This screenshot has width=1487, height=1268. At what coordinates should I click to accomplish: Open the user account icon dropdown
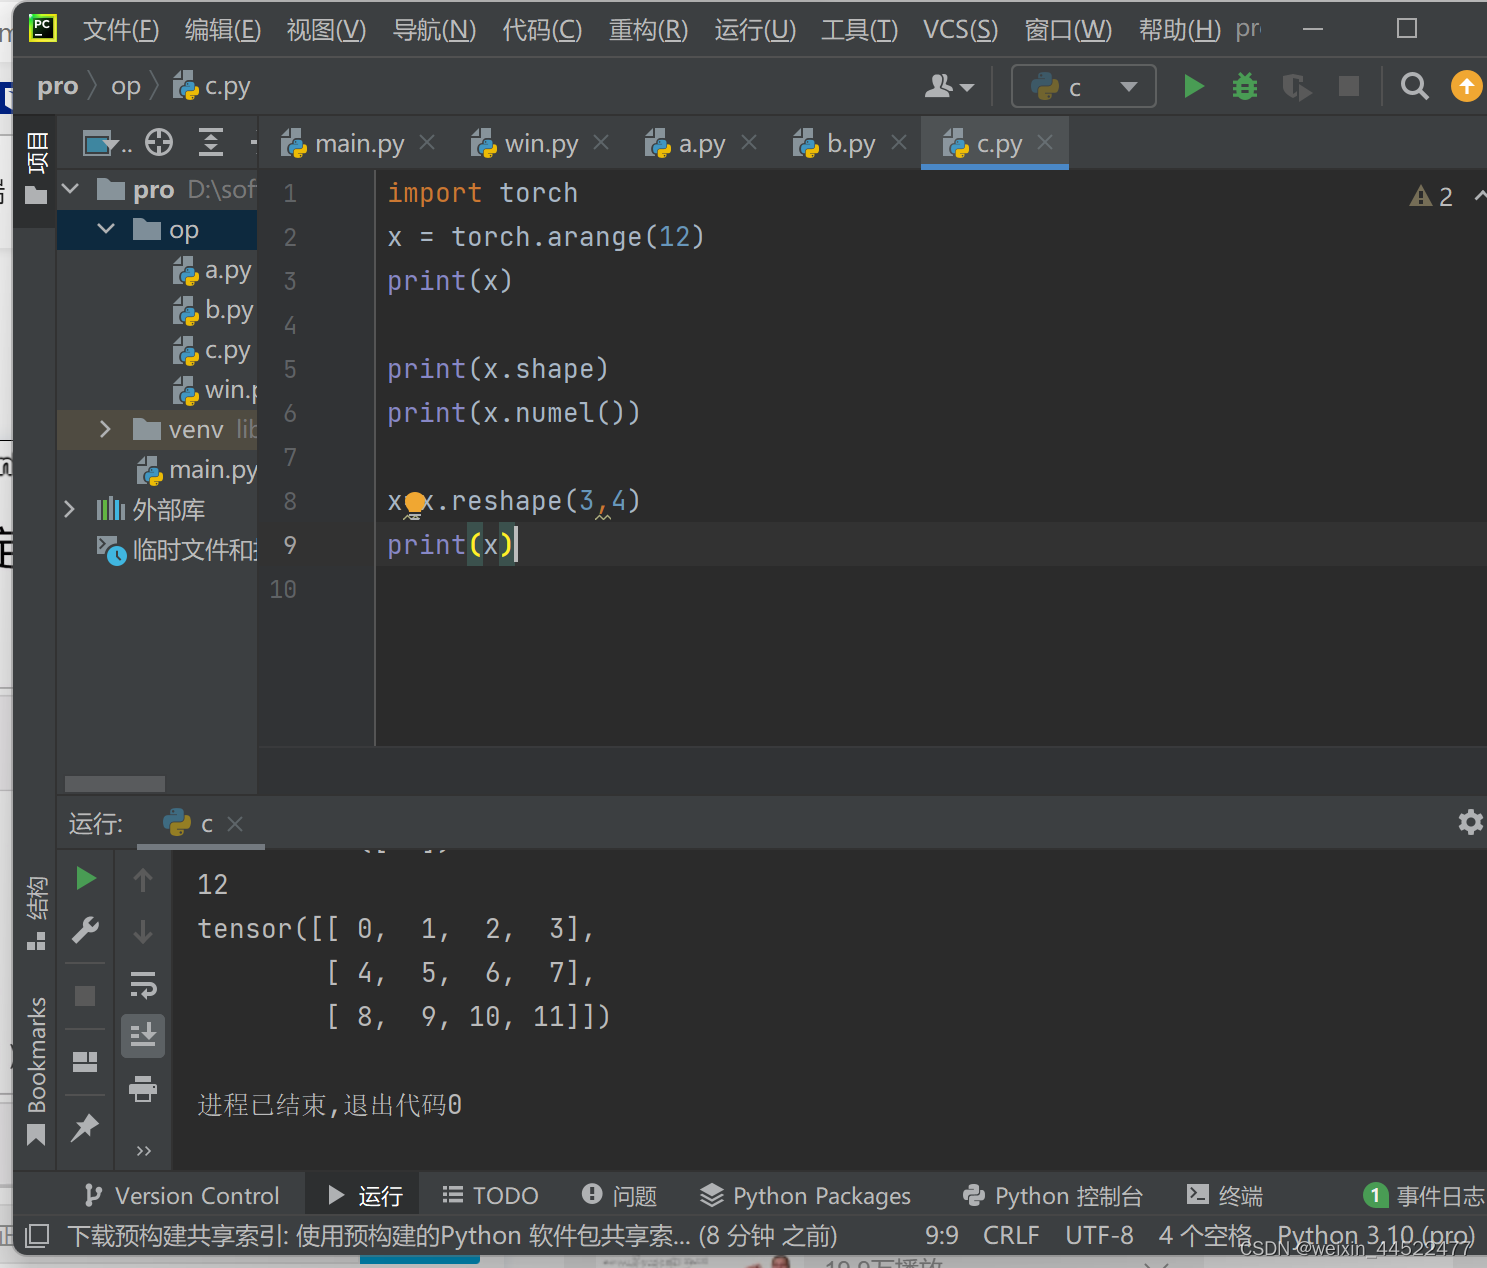tap(949, 87)
